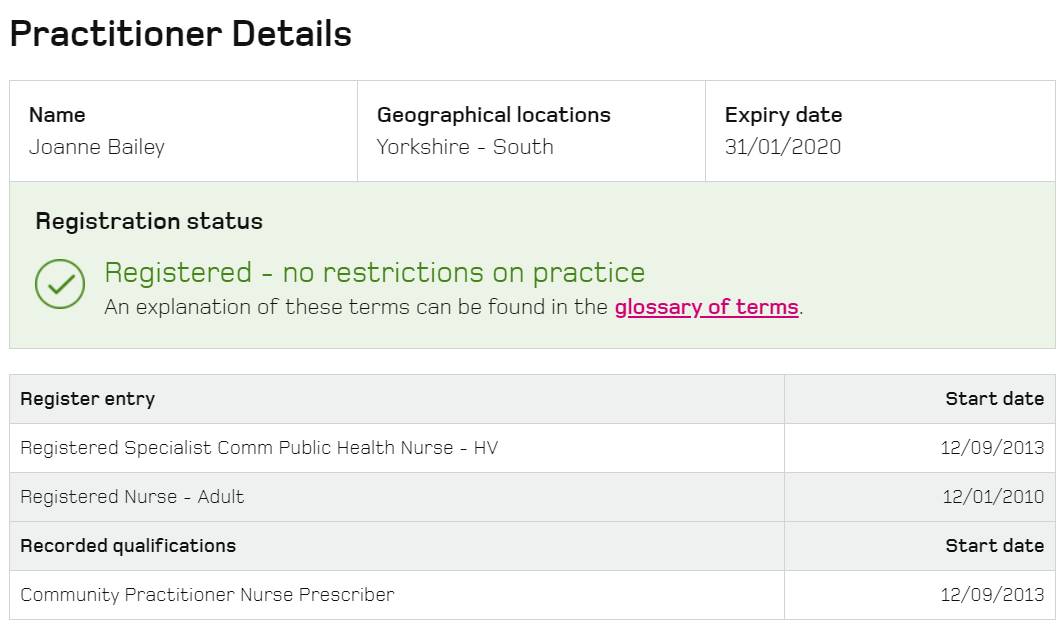
Task: Click the green registration status checkmark icon
Action: pos(59,285)
